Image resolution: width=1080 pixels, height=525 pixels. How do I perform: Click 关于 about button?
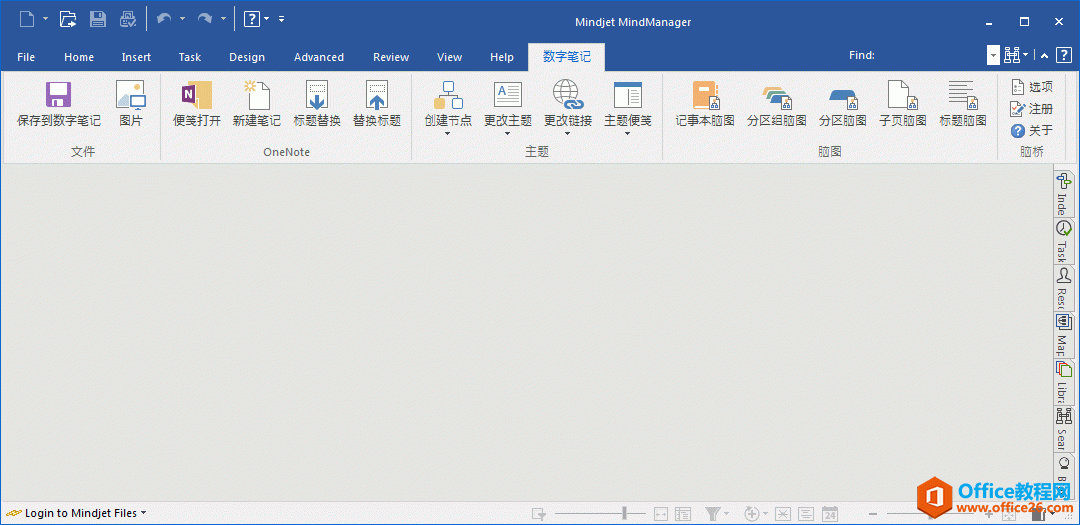pos(1031,130)
